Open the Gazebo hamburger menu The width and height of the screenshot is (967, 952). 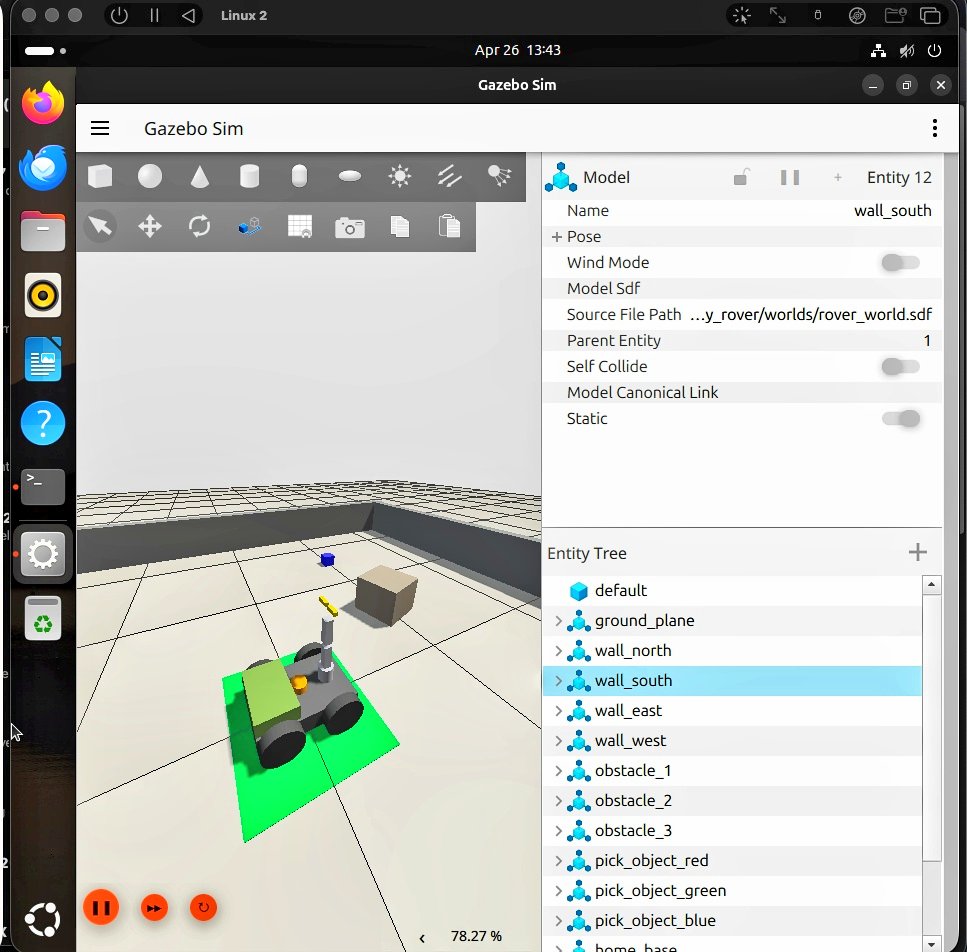(100, 128)
